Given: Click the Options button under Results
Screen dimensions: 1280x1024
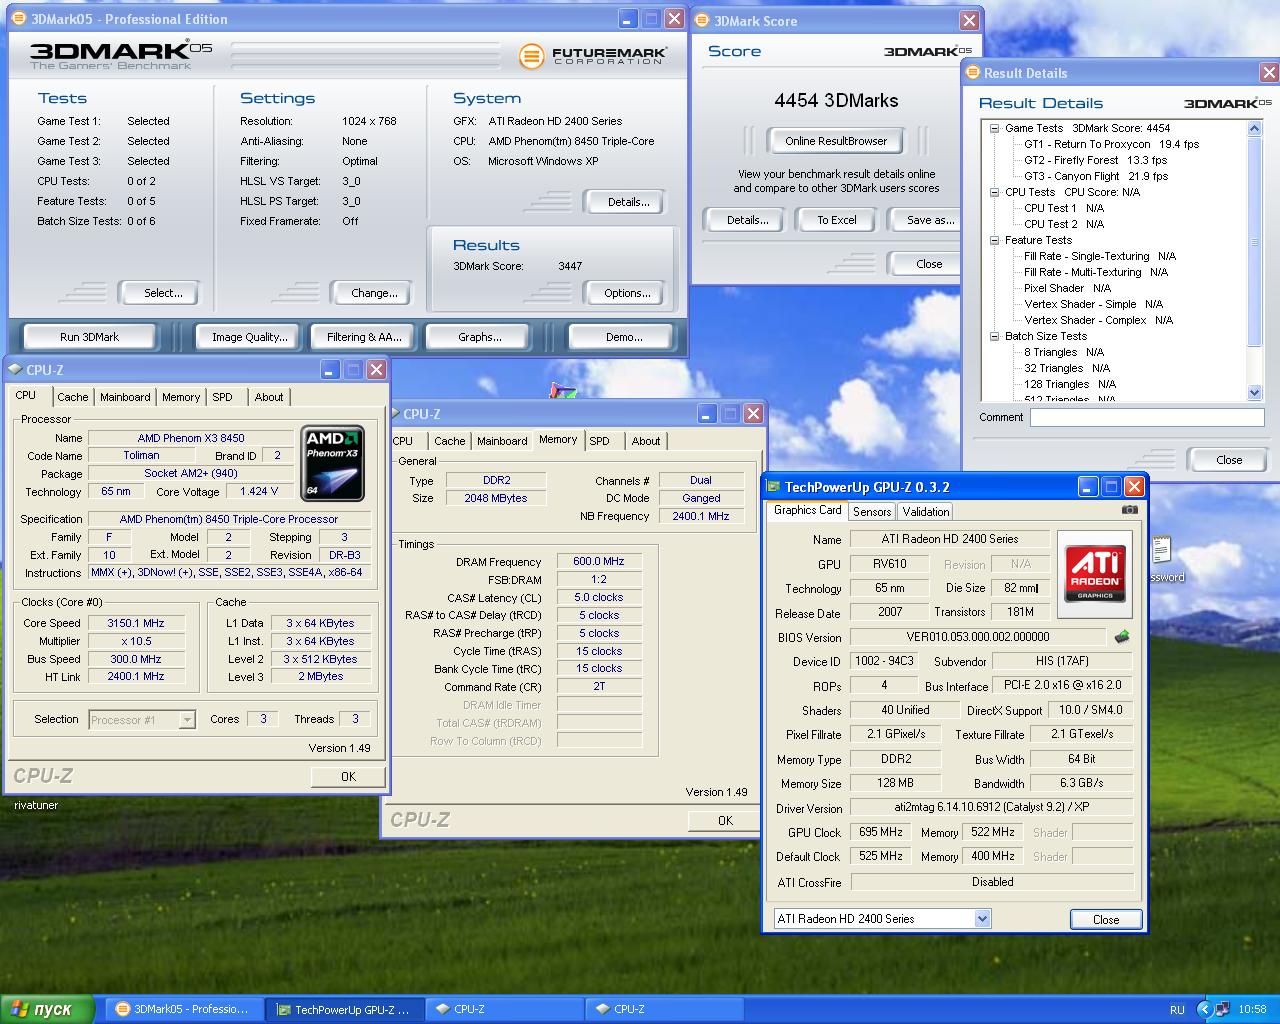Looking at the screenshot, I should [627, 293].
